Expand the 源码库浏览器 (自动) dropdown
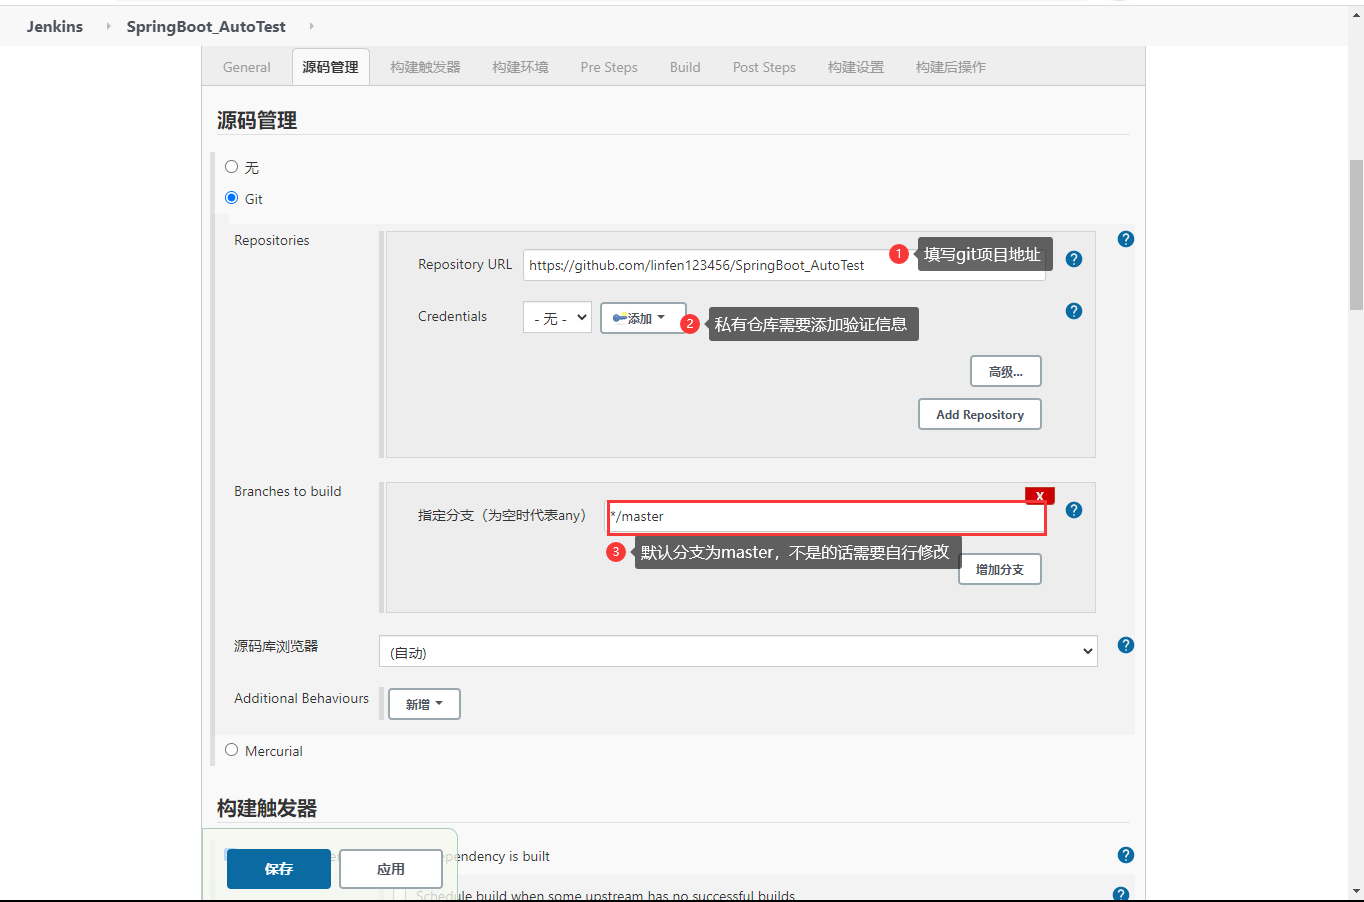The image size is (1364, 902). 738,651
